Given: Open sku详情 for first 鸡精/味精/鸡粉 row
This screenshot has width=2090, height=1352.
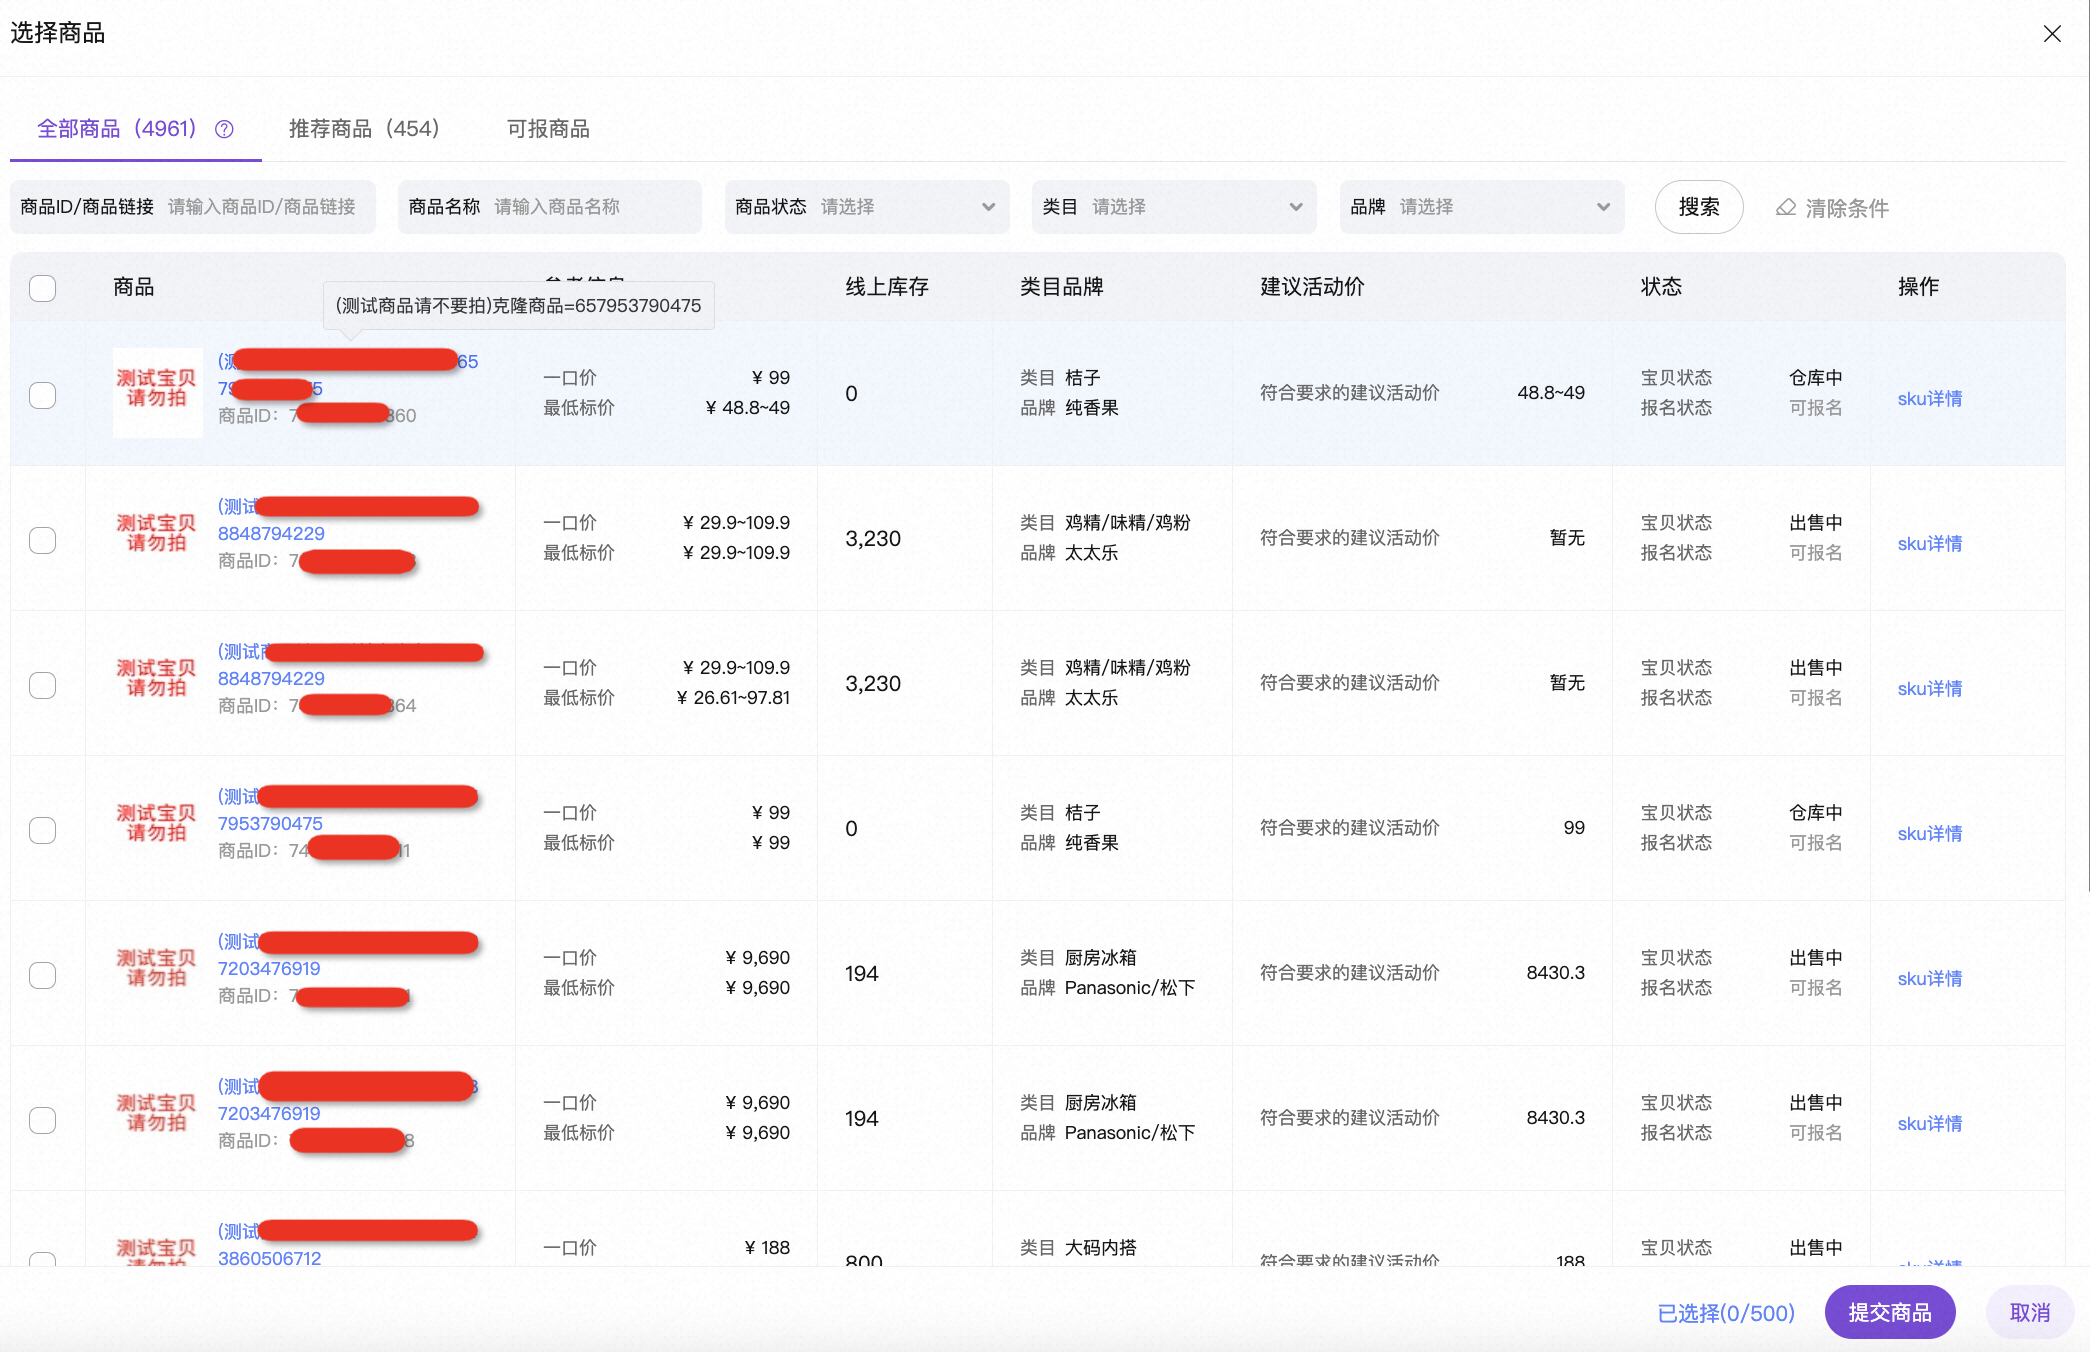Looking at the screenshot, I should click(x=1929, y=543).
